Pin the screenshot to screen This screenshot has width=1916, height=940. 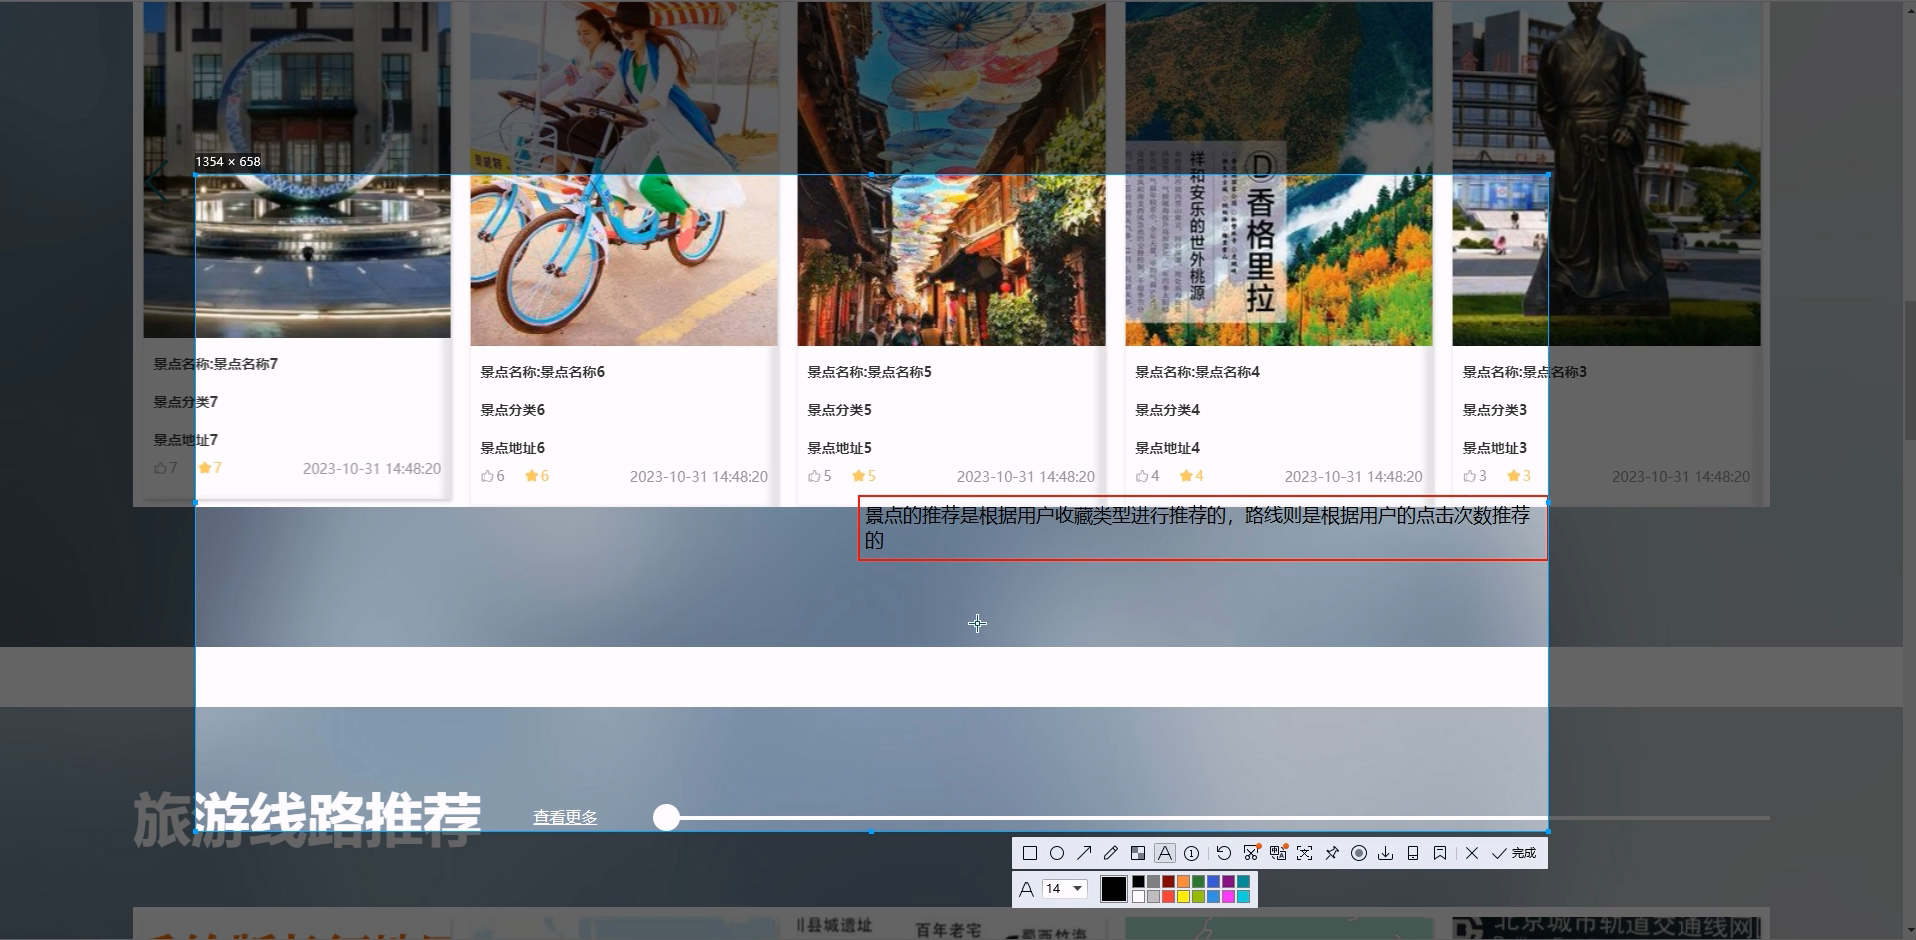tap(1332, 853)
